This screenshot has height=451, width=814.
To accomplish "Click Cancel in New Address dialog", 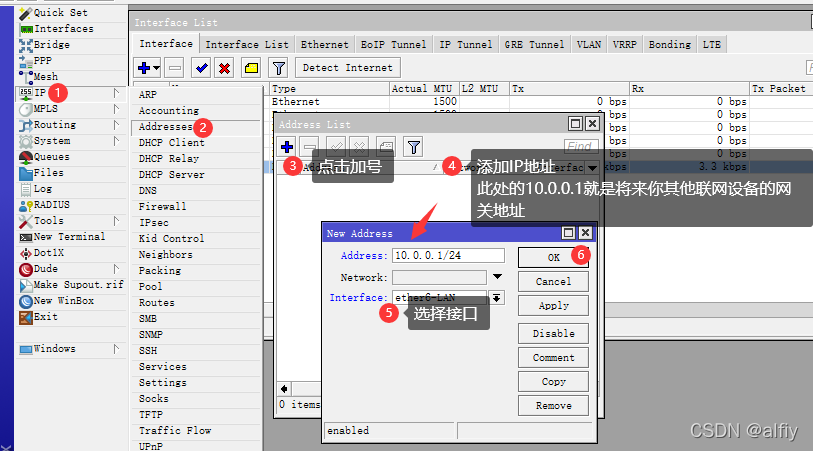I will [x=553, y=281].
